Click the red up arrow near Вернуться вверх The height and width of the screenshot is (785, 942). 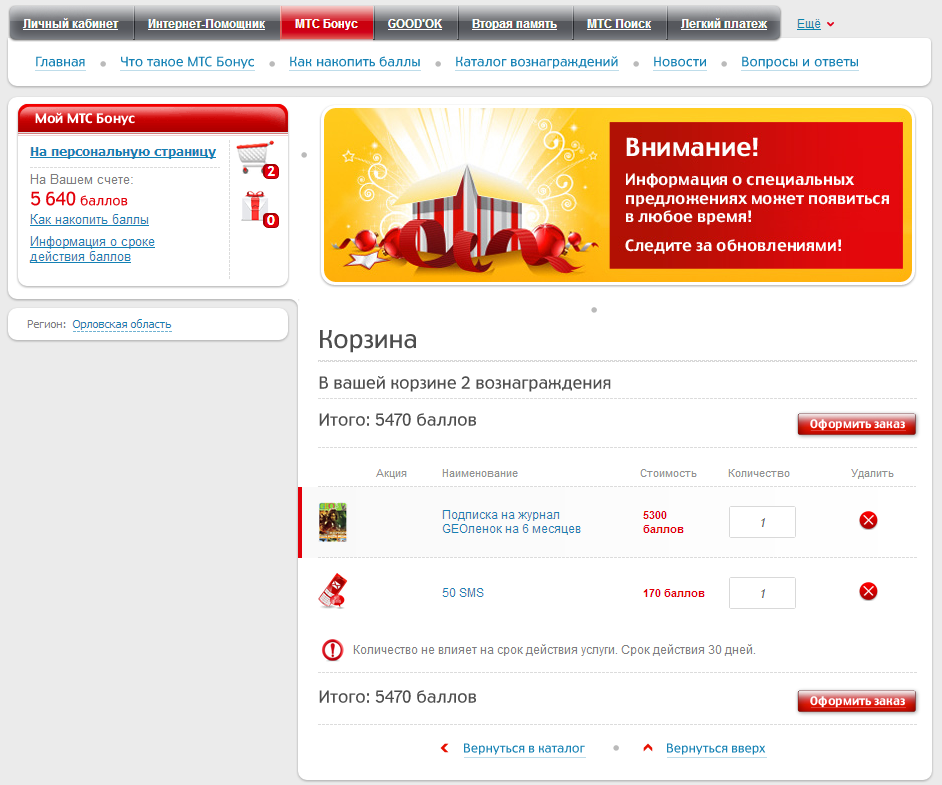pyautogui.click(x=648, y=748)
